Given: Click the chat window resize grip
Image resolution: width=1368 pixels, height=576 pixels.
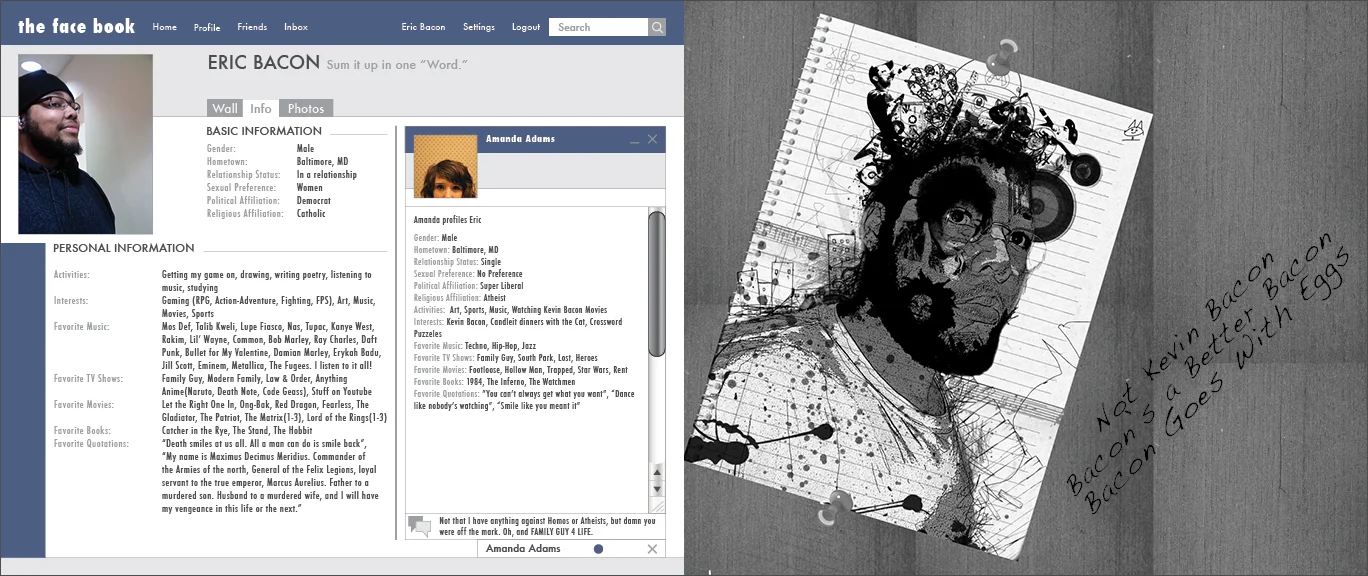Looking at the screenshot, I should (x=657, y=505).
